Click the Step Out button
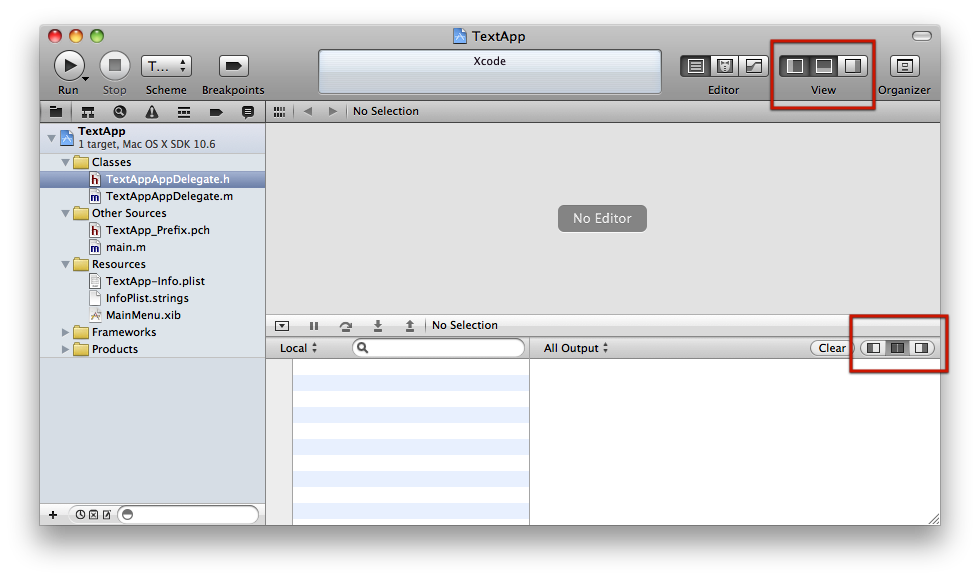 pos(409,326)
